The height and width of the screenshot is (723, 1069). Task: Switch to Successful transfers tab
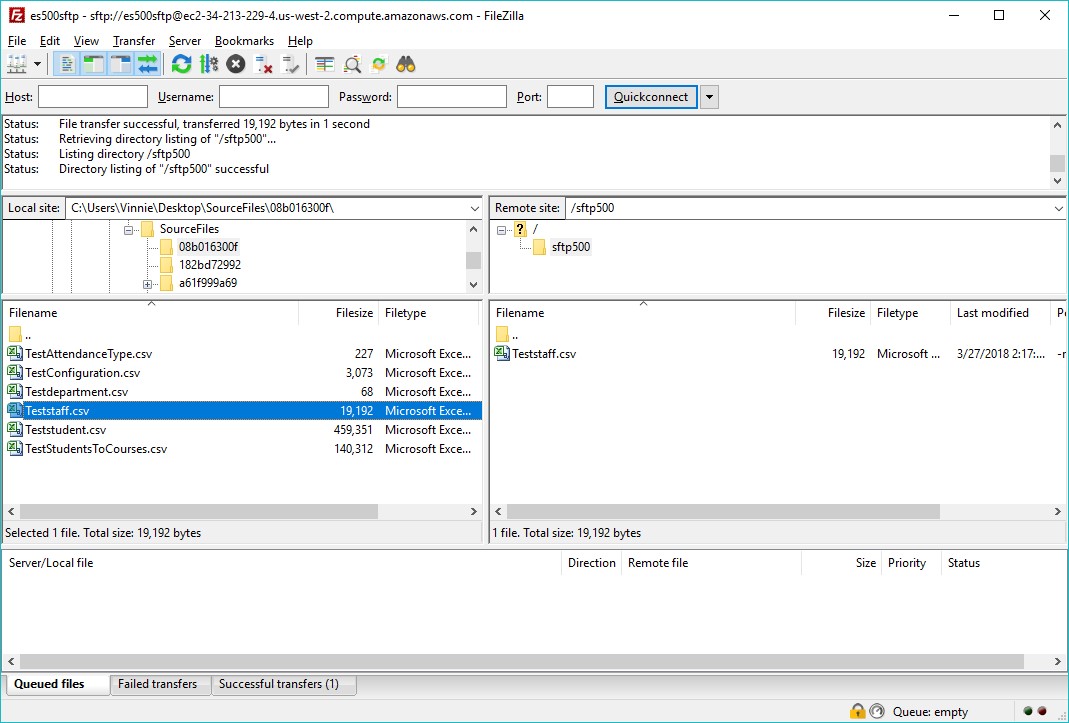click(x=283, y=684)
